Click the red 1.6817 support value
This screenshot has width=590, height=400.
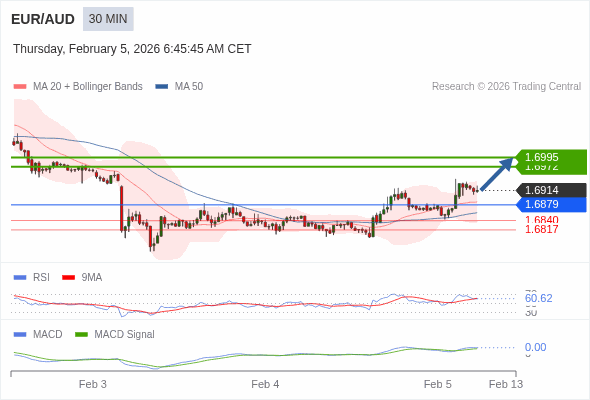[541, 229]
